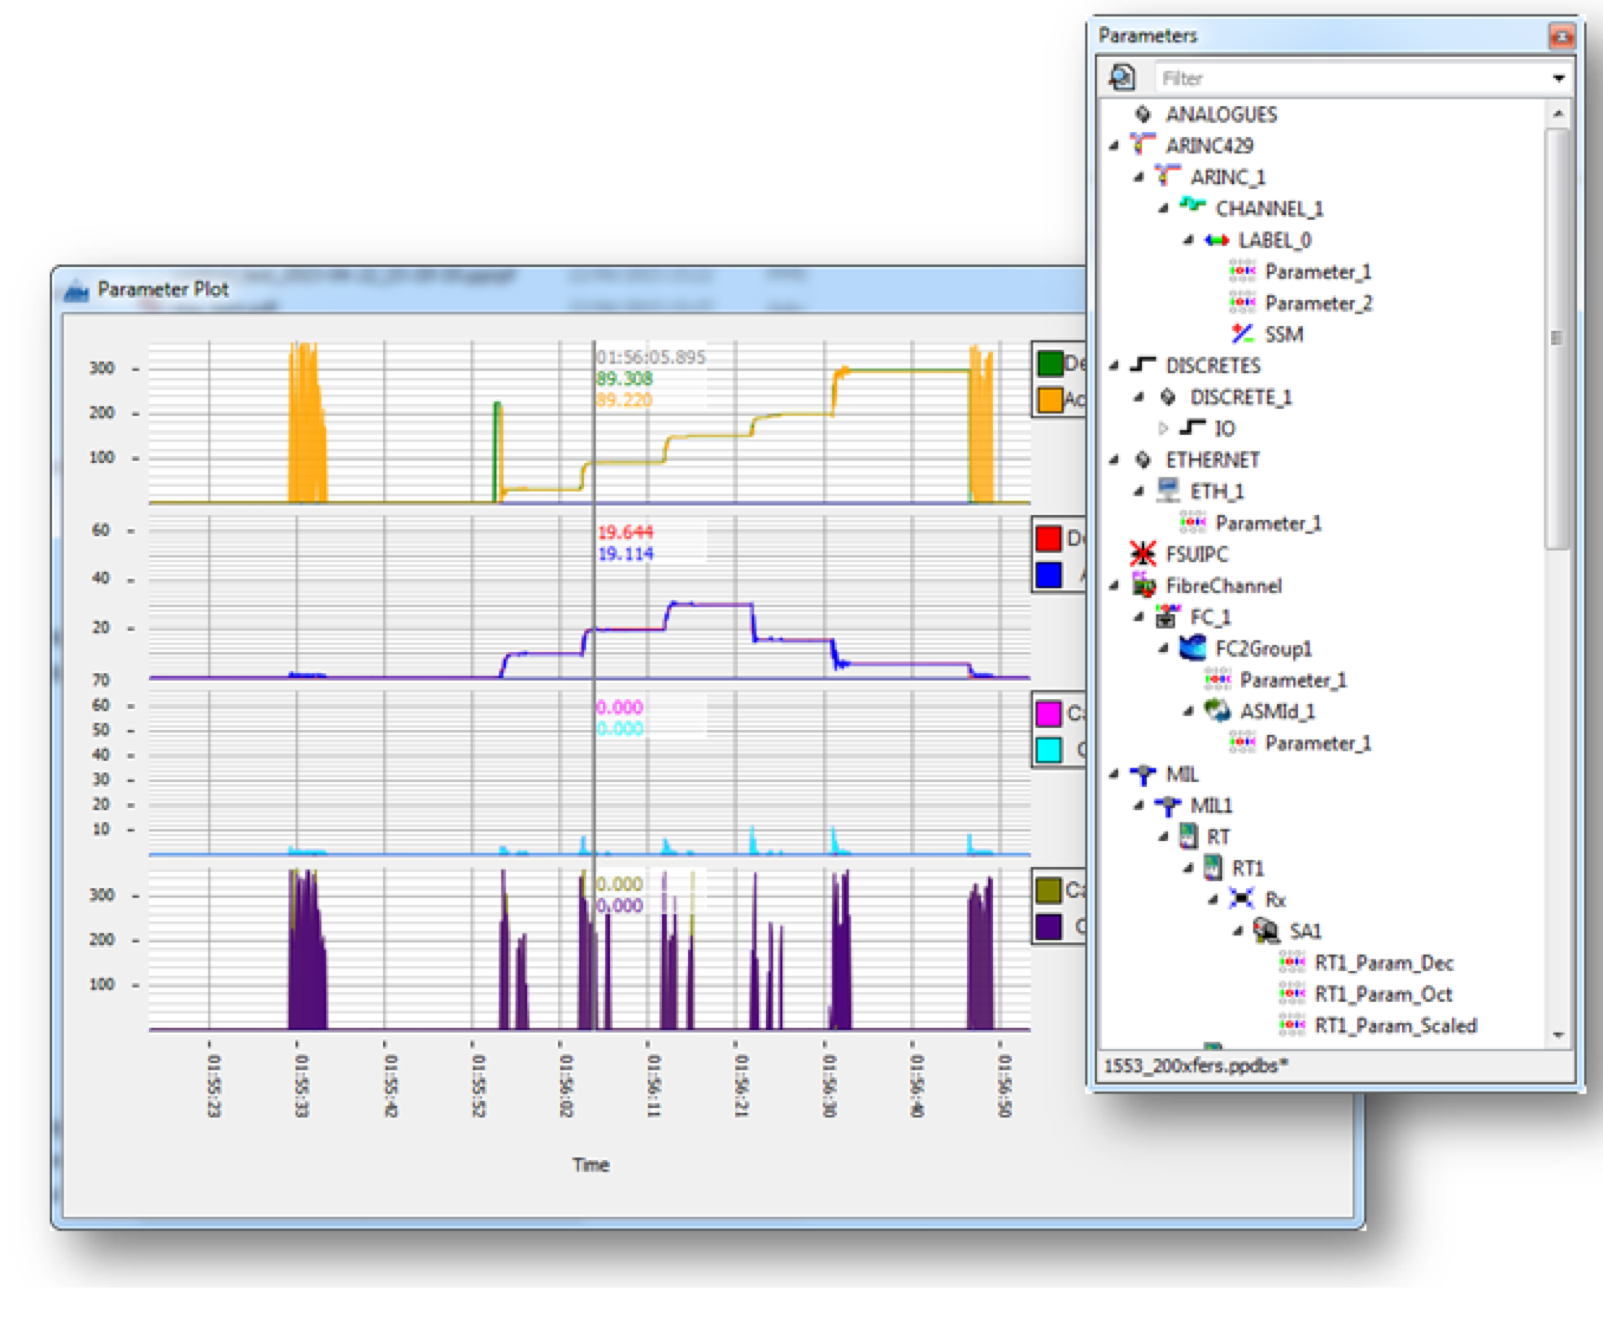Expand the IO node under DISCRETE_1
This screenshot has width=1603, height=1323.
(1163, 428)
